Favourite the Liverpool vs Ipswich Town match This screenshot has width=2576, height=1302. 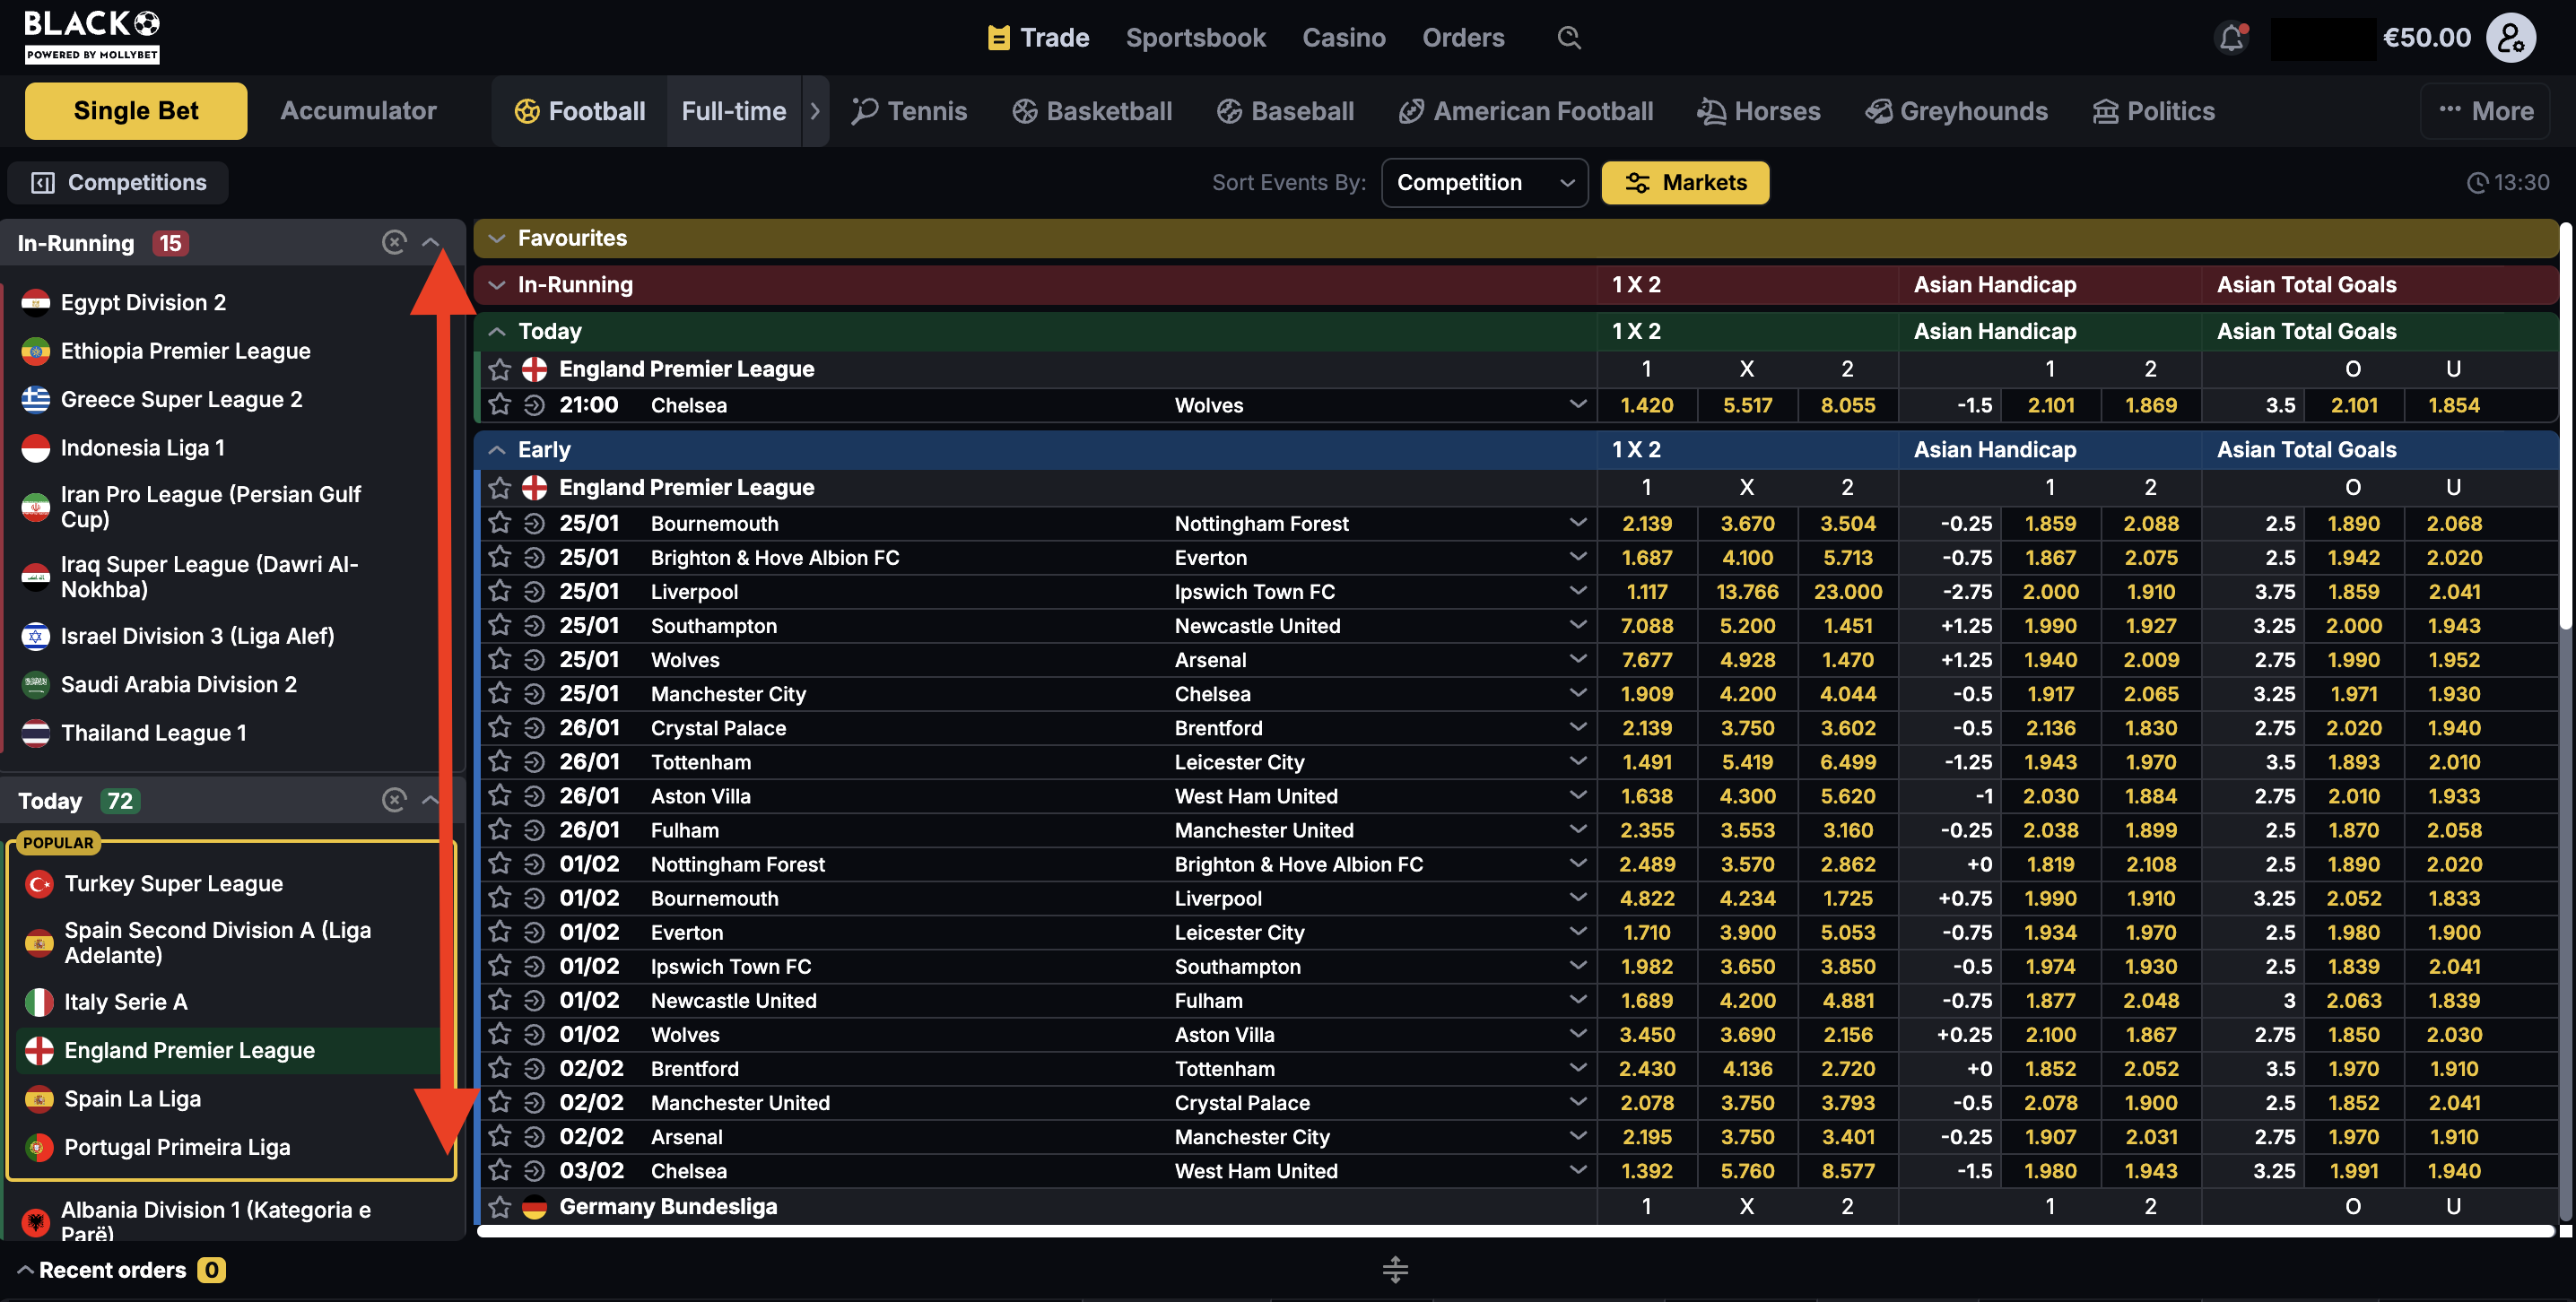click(x=500, y=592)
